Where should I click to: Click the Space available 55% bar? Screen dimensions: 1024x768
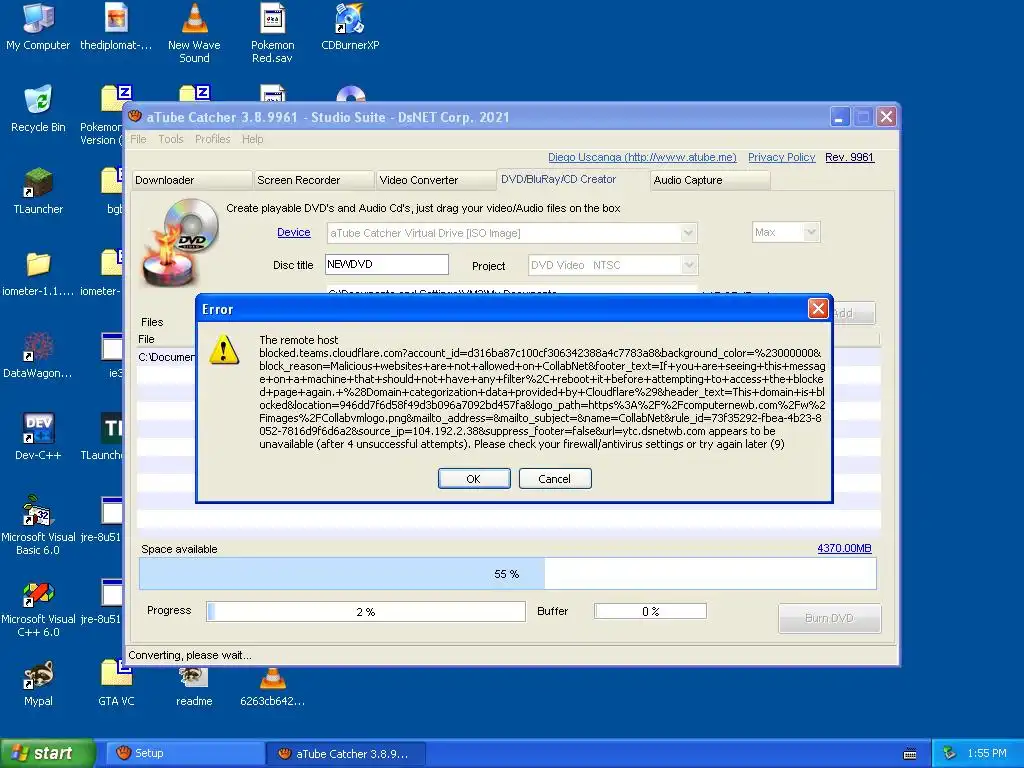(507, 574)
